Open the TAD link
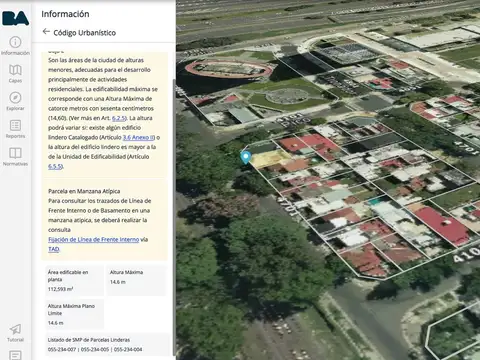This screenshot has height=360, width=480. coord(54,249)
